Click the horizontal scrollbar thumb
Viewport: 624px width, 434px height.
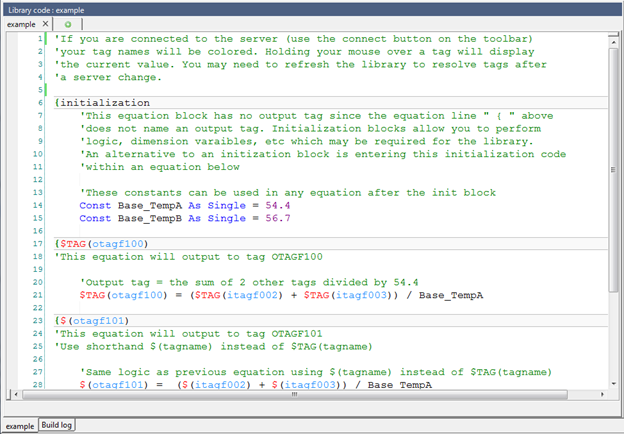click(295, 395)
